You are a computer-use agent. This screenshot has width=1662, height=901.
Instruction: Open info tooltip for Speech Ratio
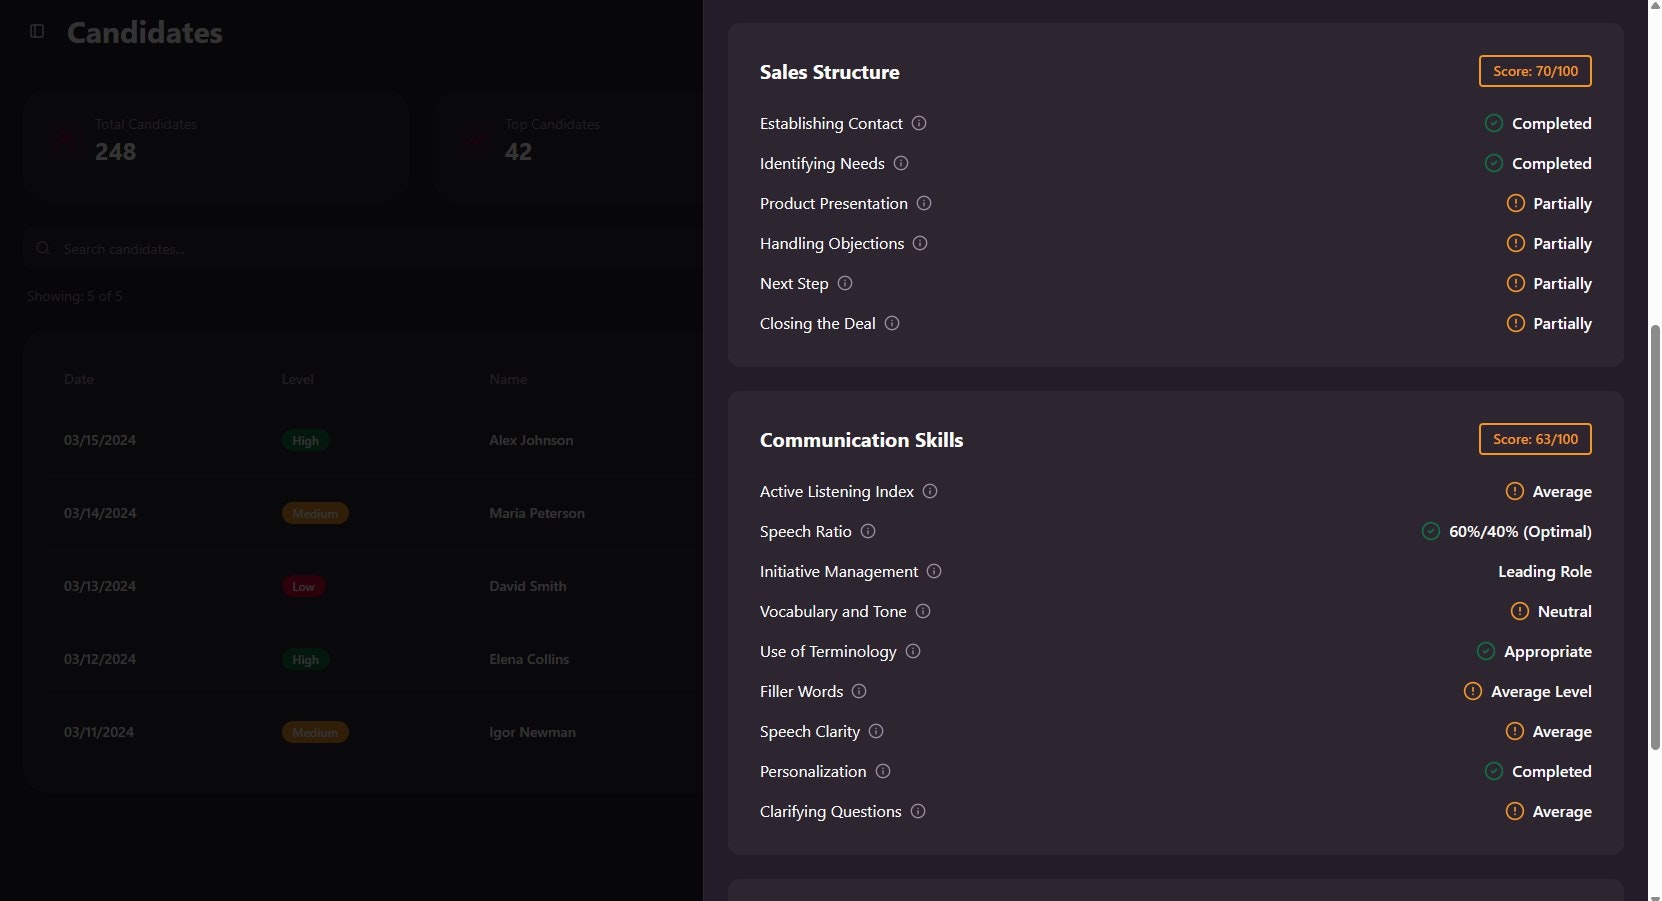866,532
